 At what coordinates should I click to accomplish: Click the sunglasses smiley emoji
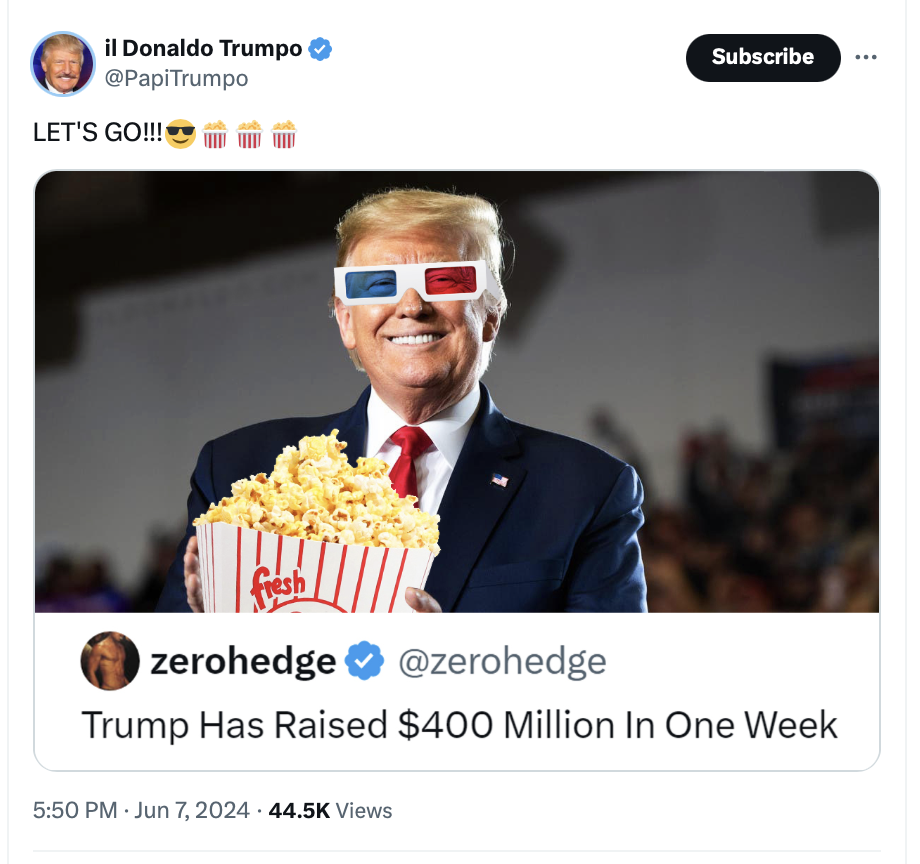(180, 133)
